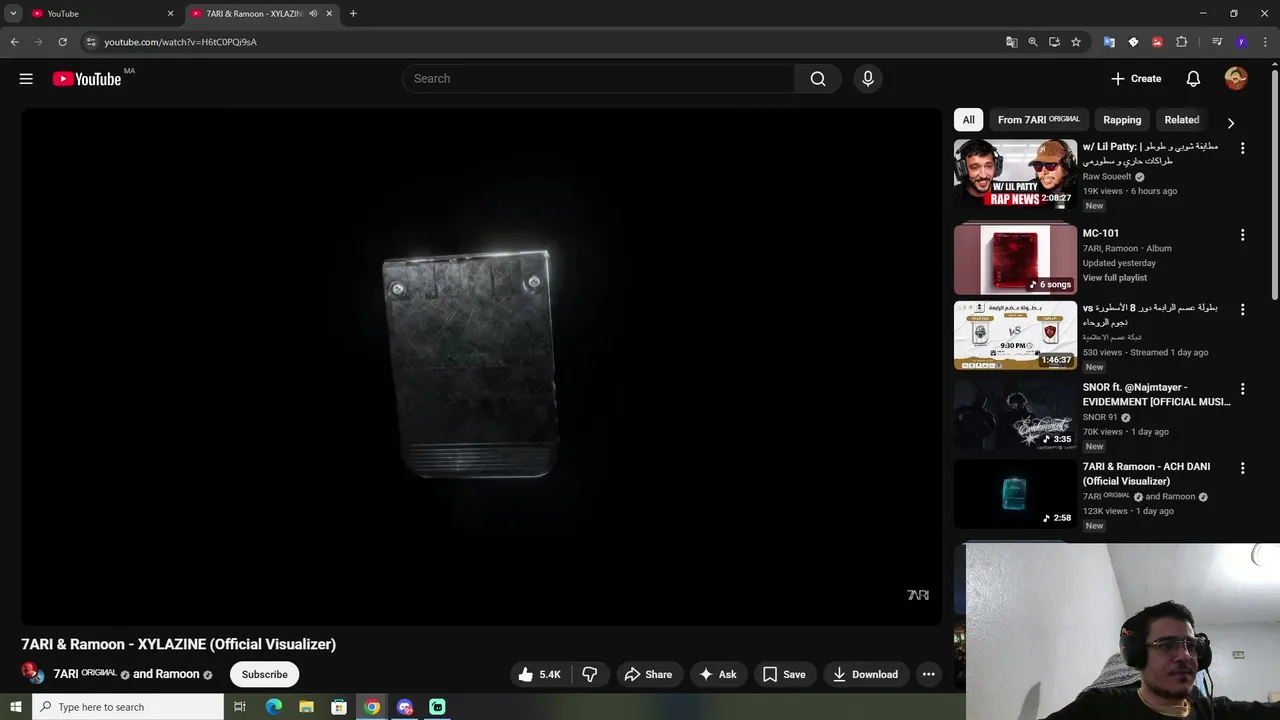Screen dimensions: 1280x720
Task: Subscribe to the 7ARI ORIGINAL channel
Action: coord(265,675)
